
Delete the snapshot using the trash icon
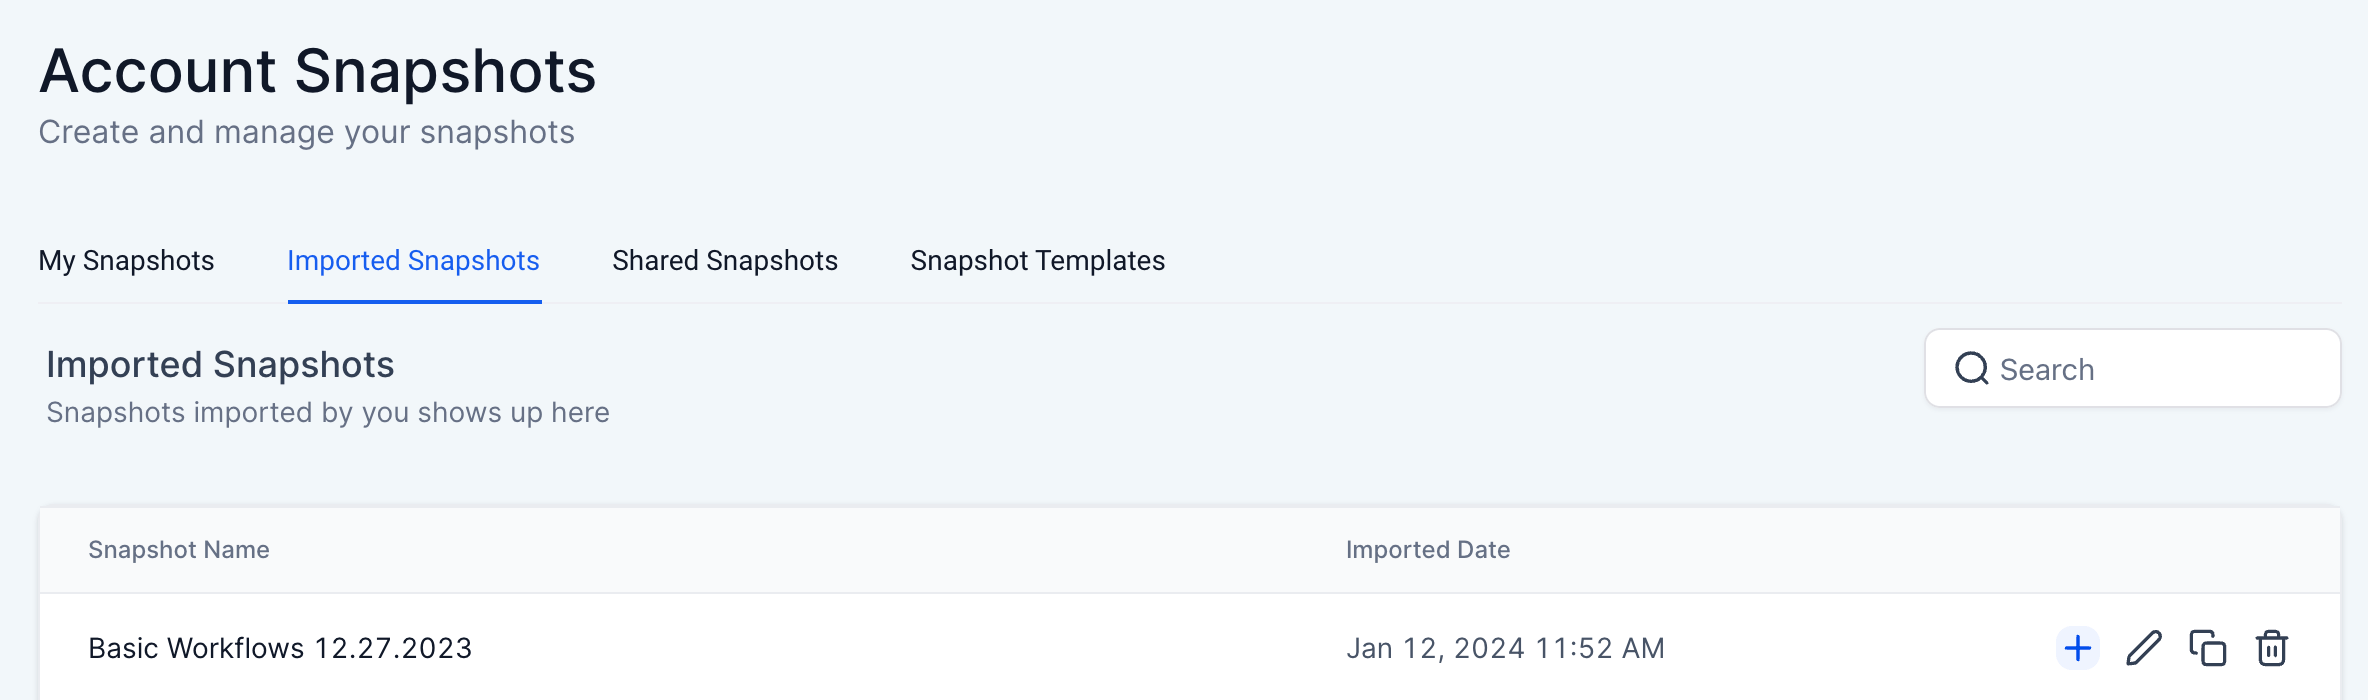tap(2271, 648)
